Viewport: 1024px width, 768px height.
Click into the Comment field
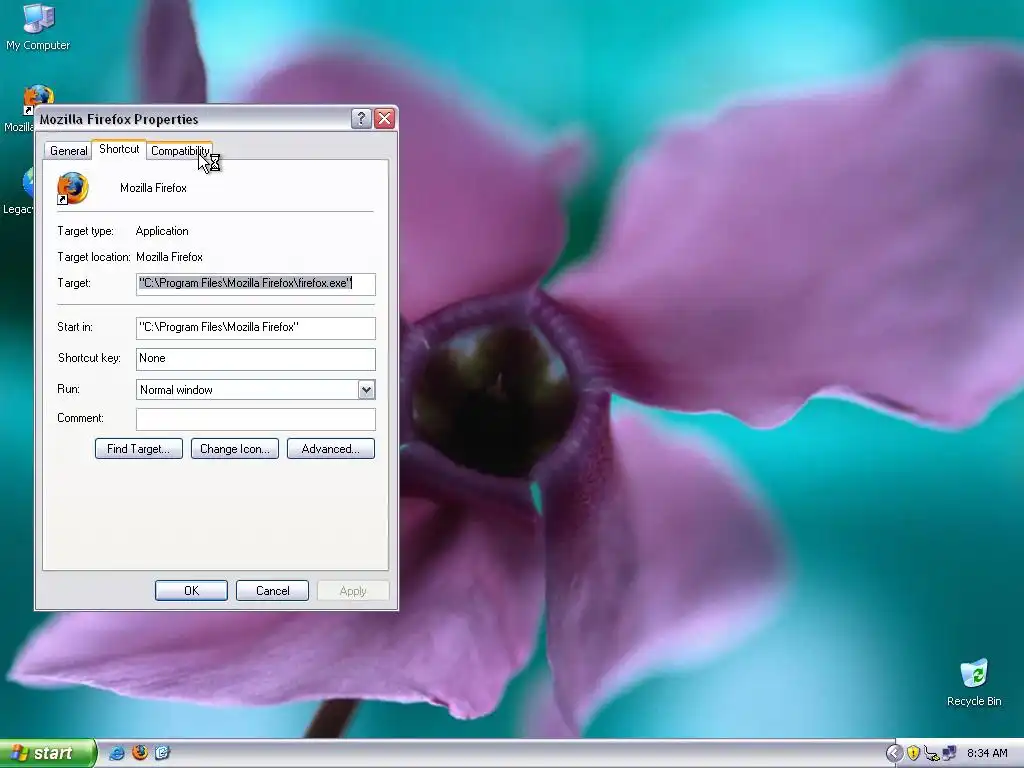coord(255,419)
